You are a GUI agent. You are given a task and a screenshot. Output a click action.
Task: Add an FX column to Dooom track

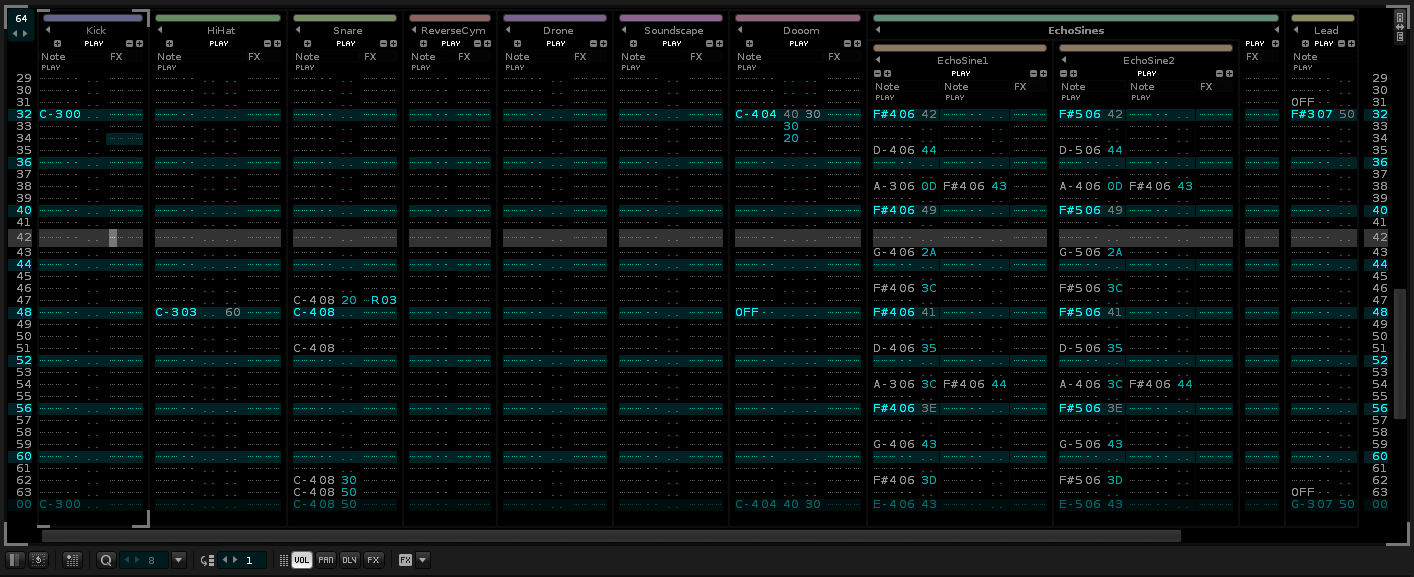[857, 44]
